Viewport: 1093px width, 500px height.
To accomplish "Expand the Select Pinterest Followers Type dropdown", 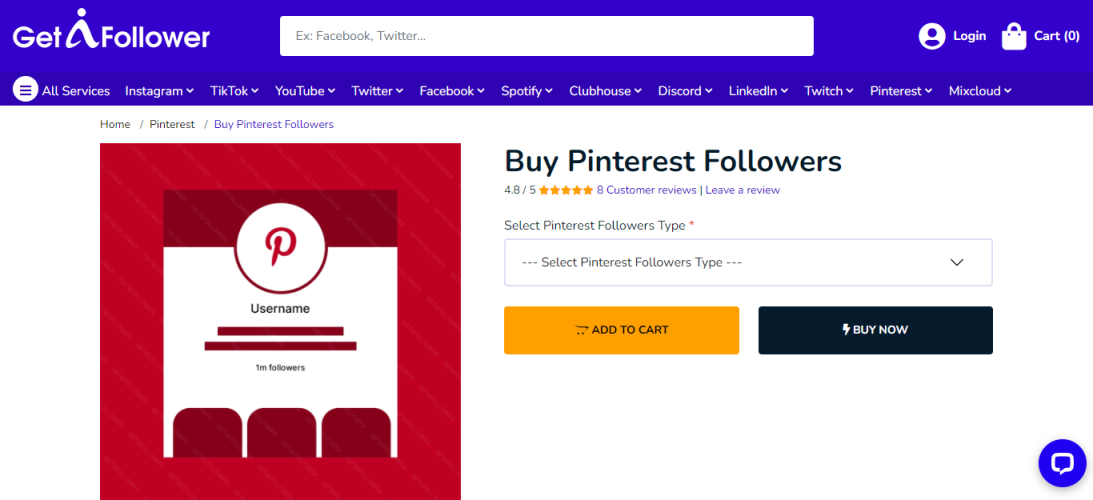I will pyautogui.click(x=747, y=262).
